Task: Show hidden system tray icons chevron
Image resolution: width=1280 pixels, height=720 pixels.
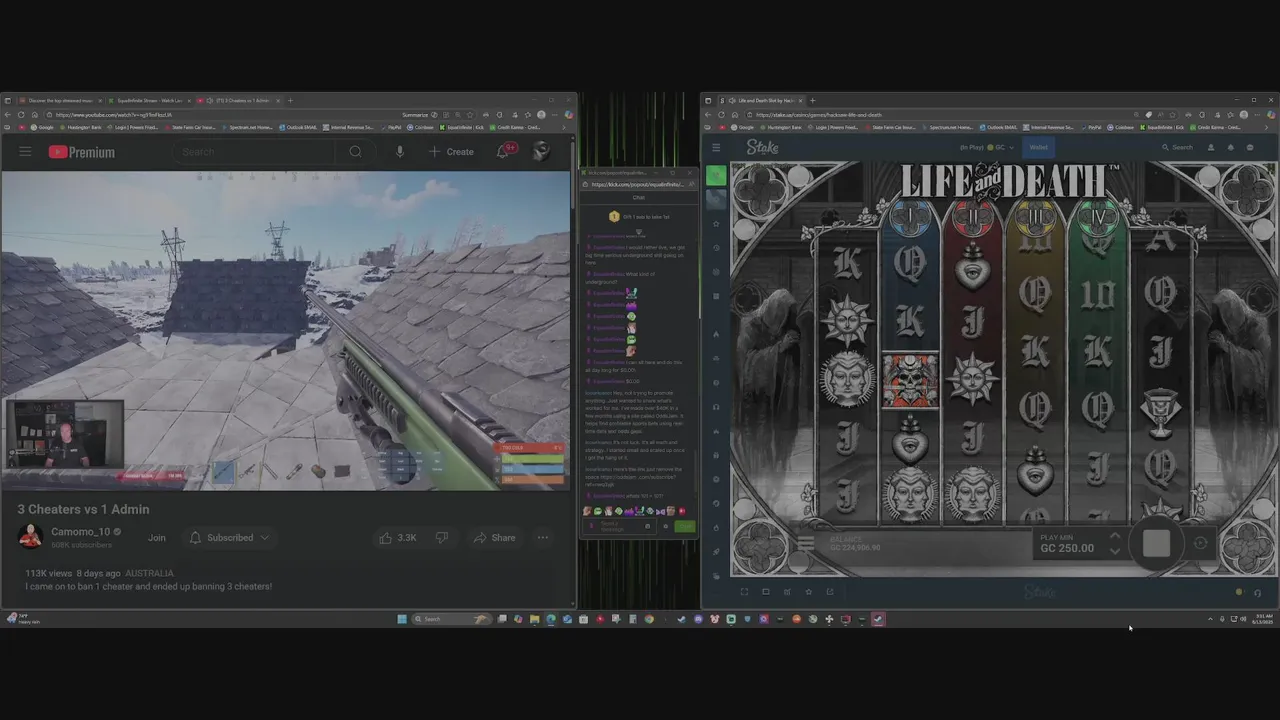Action: point(1210,619)
